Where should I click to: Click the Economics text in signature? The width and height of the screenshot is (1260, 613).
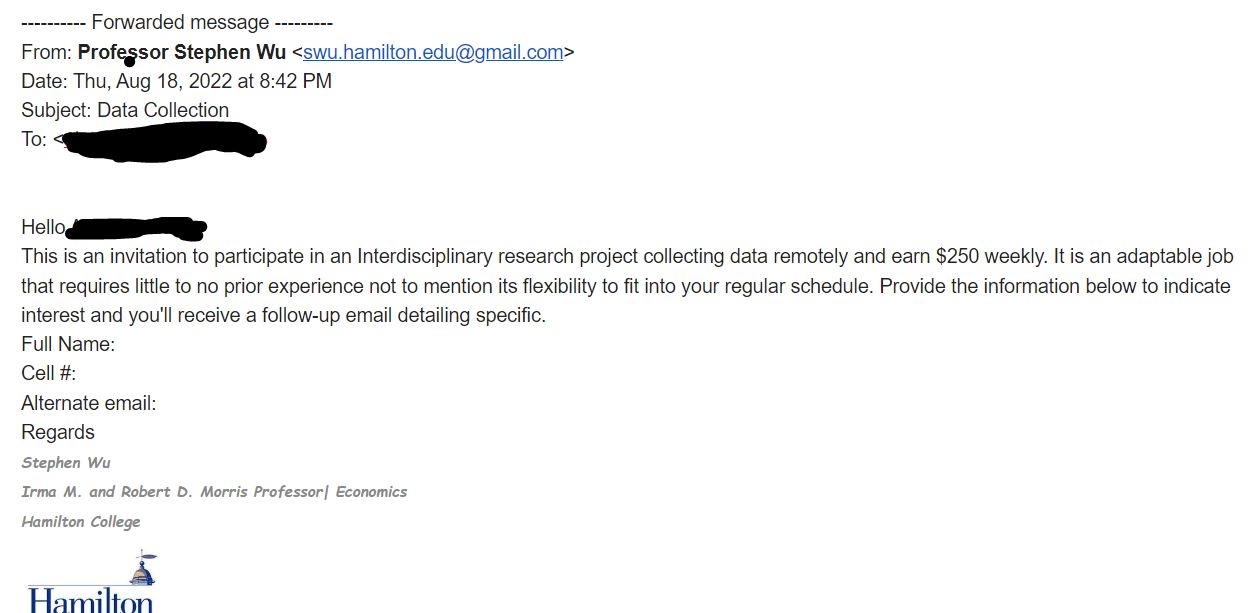372,491
